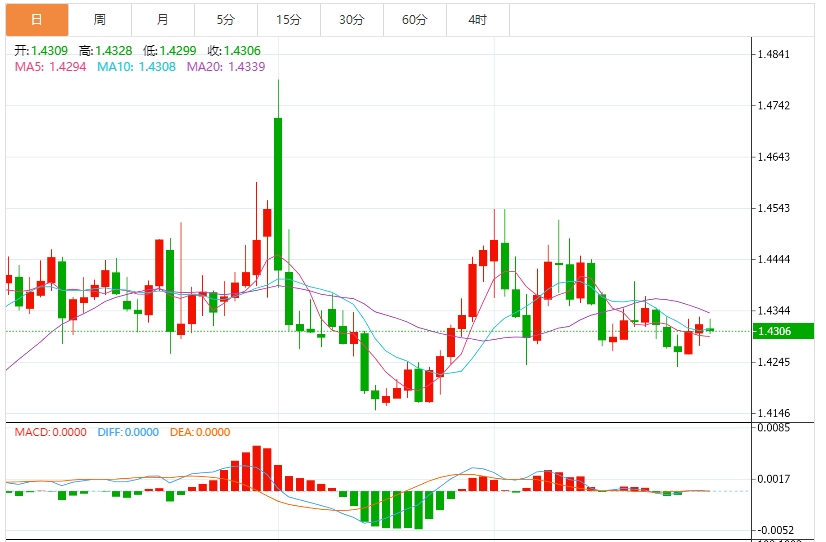The image size is (826, 542).
Task: Switch to the 周 weekly tab
Action: [100, 20]
